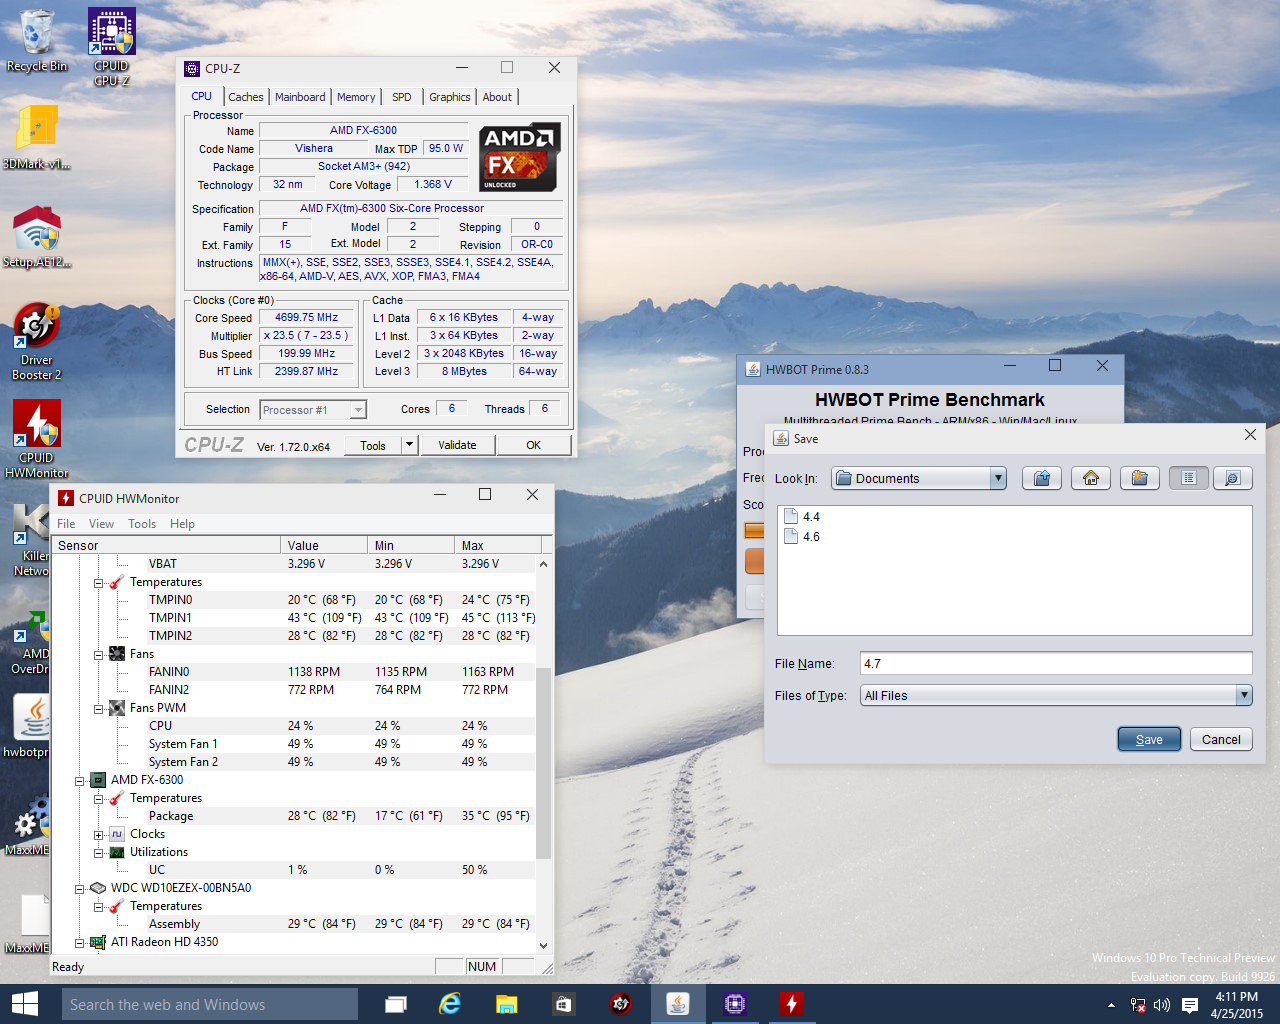Toggle Details view in Save dialog
The width and height of the screenshot is (1280, 1024).
tap(1233, 478)
